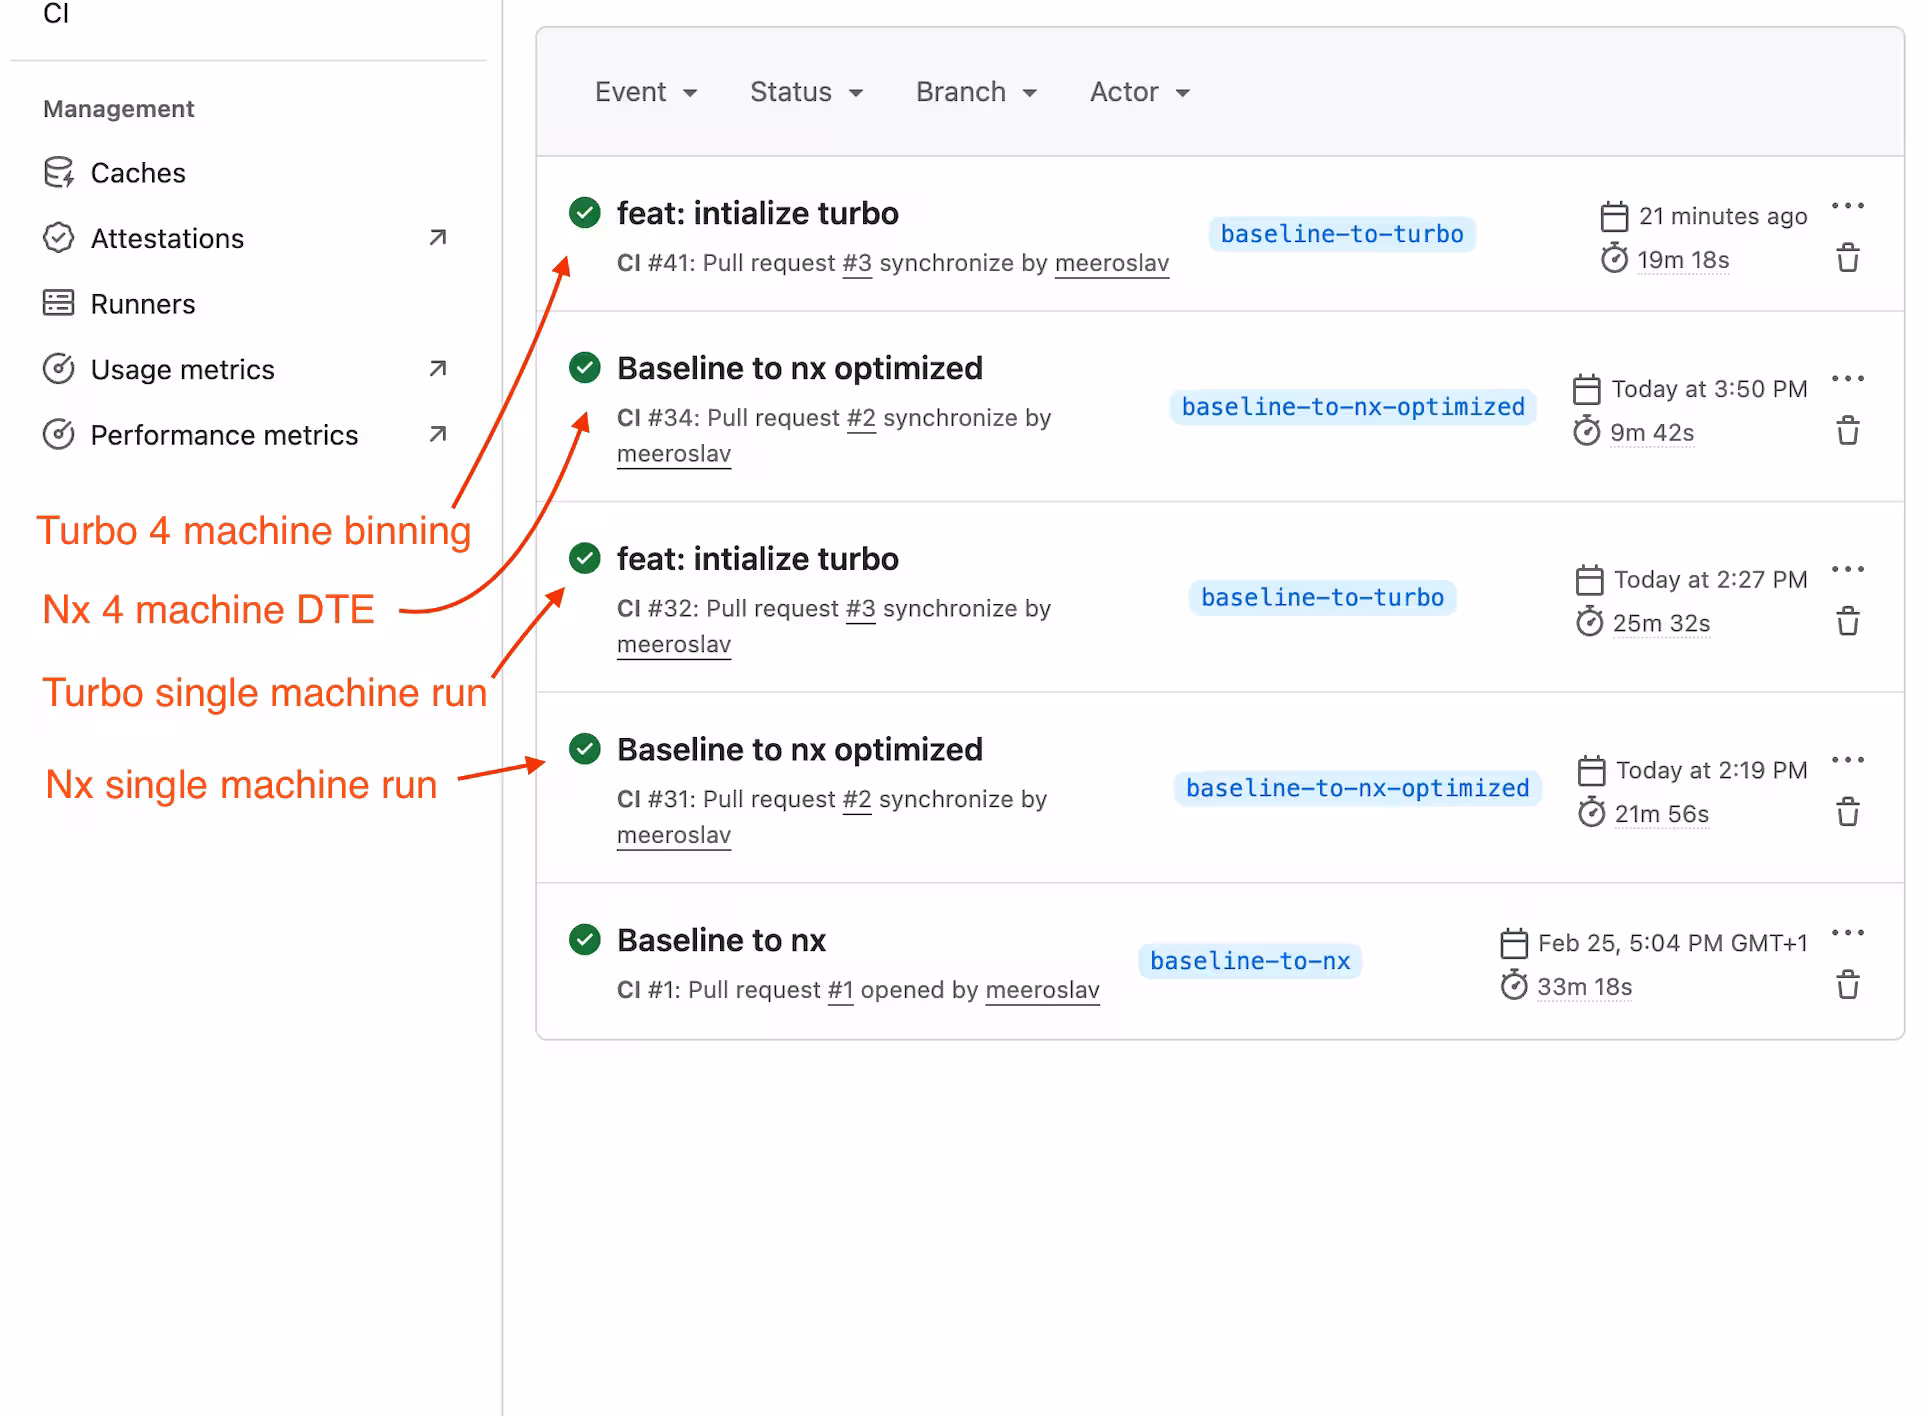Viewport: 1928px width, 1416px height.
Task: Open the Caches management section
Action: (137, 172)
